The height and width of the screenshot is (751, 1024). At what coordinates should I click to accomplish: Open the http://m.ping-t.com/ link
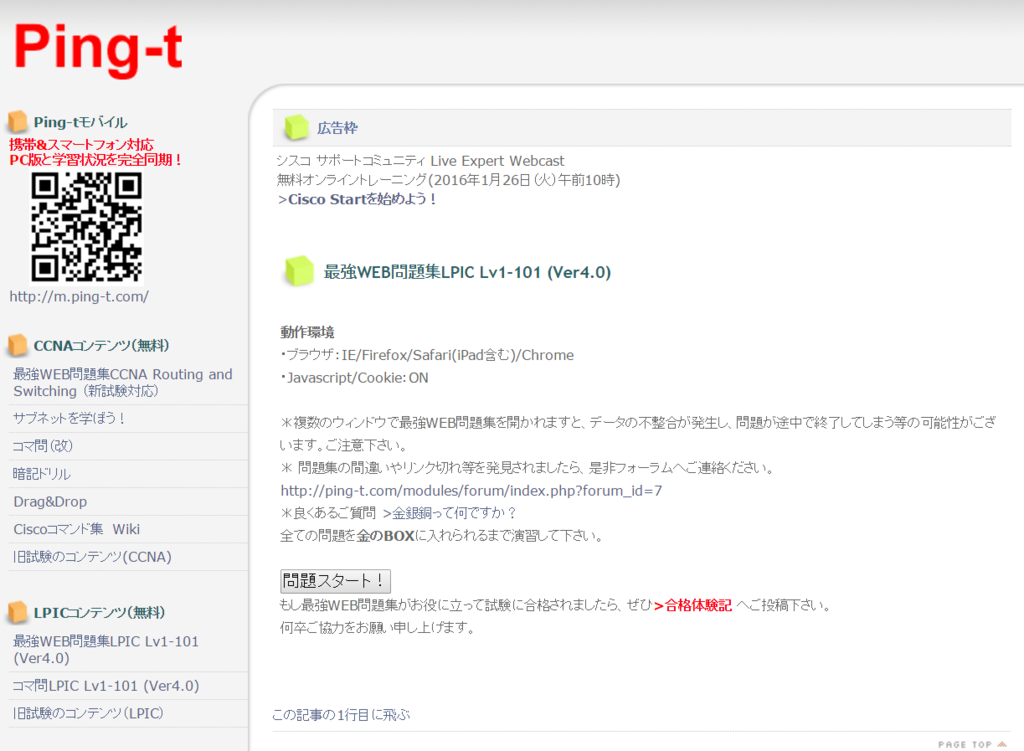coord(79,296)
